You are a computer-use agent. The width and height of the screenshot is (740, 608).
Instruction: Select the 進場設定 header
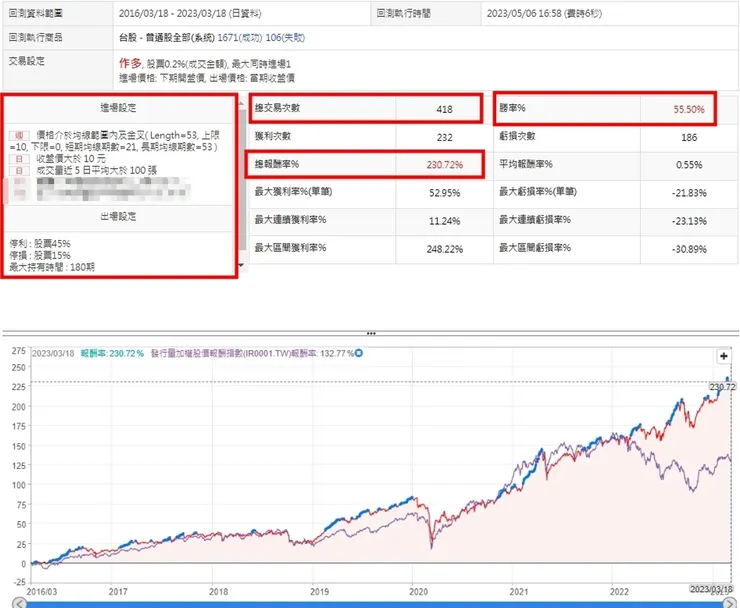[x=118, y=108]
